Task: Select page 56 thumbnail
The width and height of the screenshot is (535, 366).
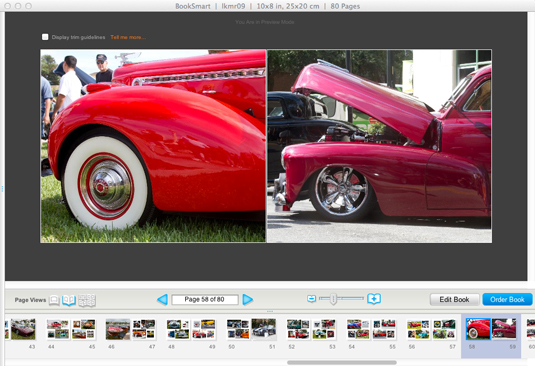Action: click(x=418, y=329)
